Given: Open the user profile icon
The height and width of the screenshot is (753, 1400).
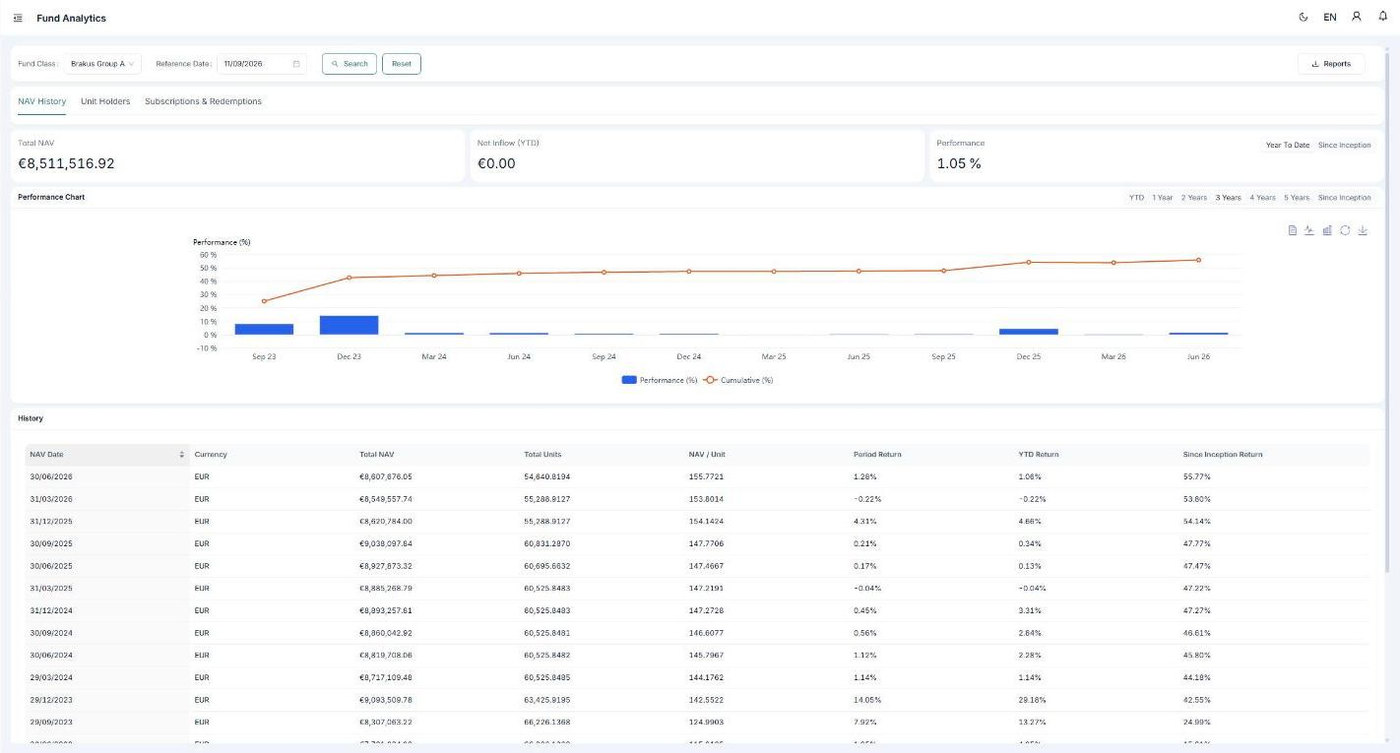Looking at the screenshot, I should click(x=1357, y=17).
